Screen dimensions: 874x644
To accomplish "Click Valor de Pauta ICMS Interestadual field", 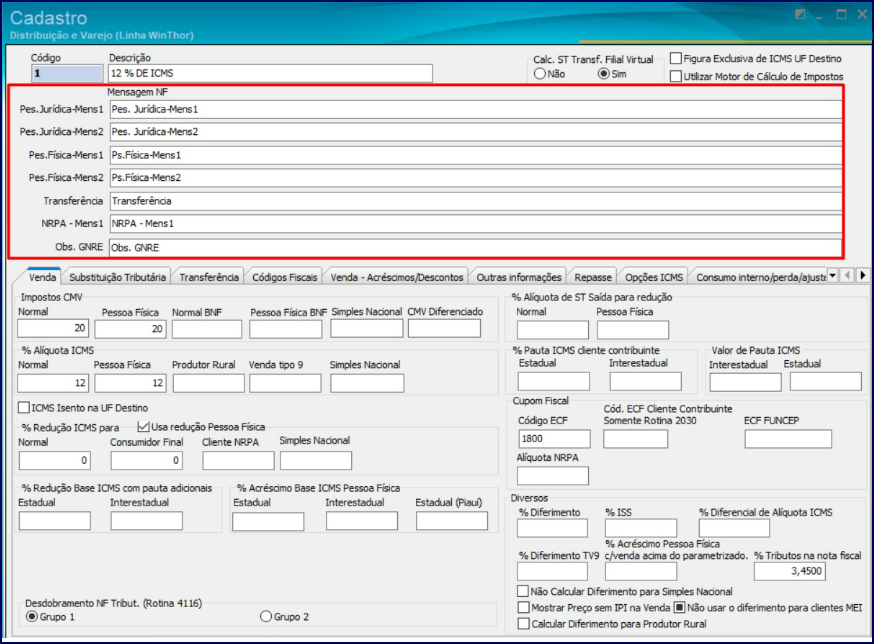I will point(745,382).
